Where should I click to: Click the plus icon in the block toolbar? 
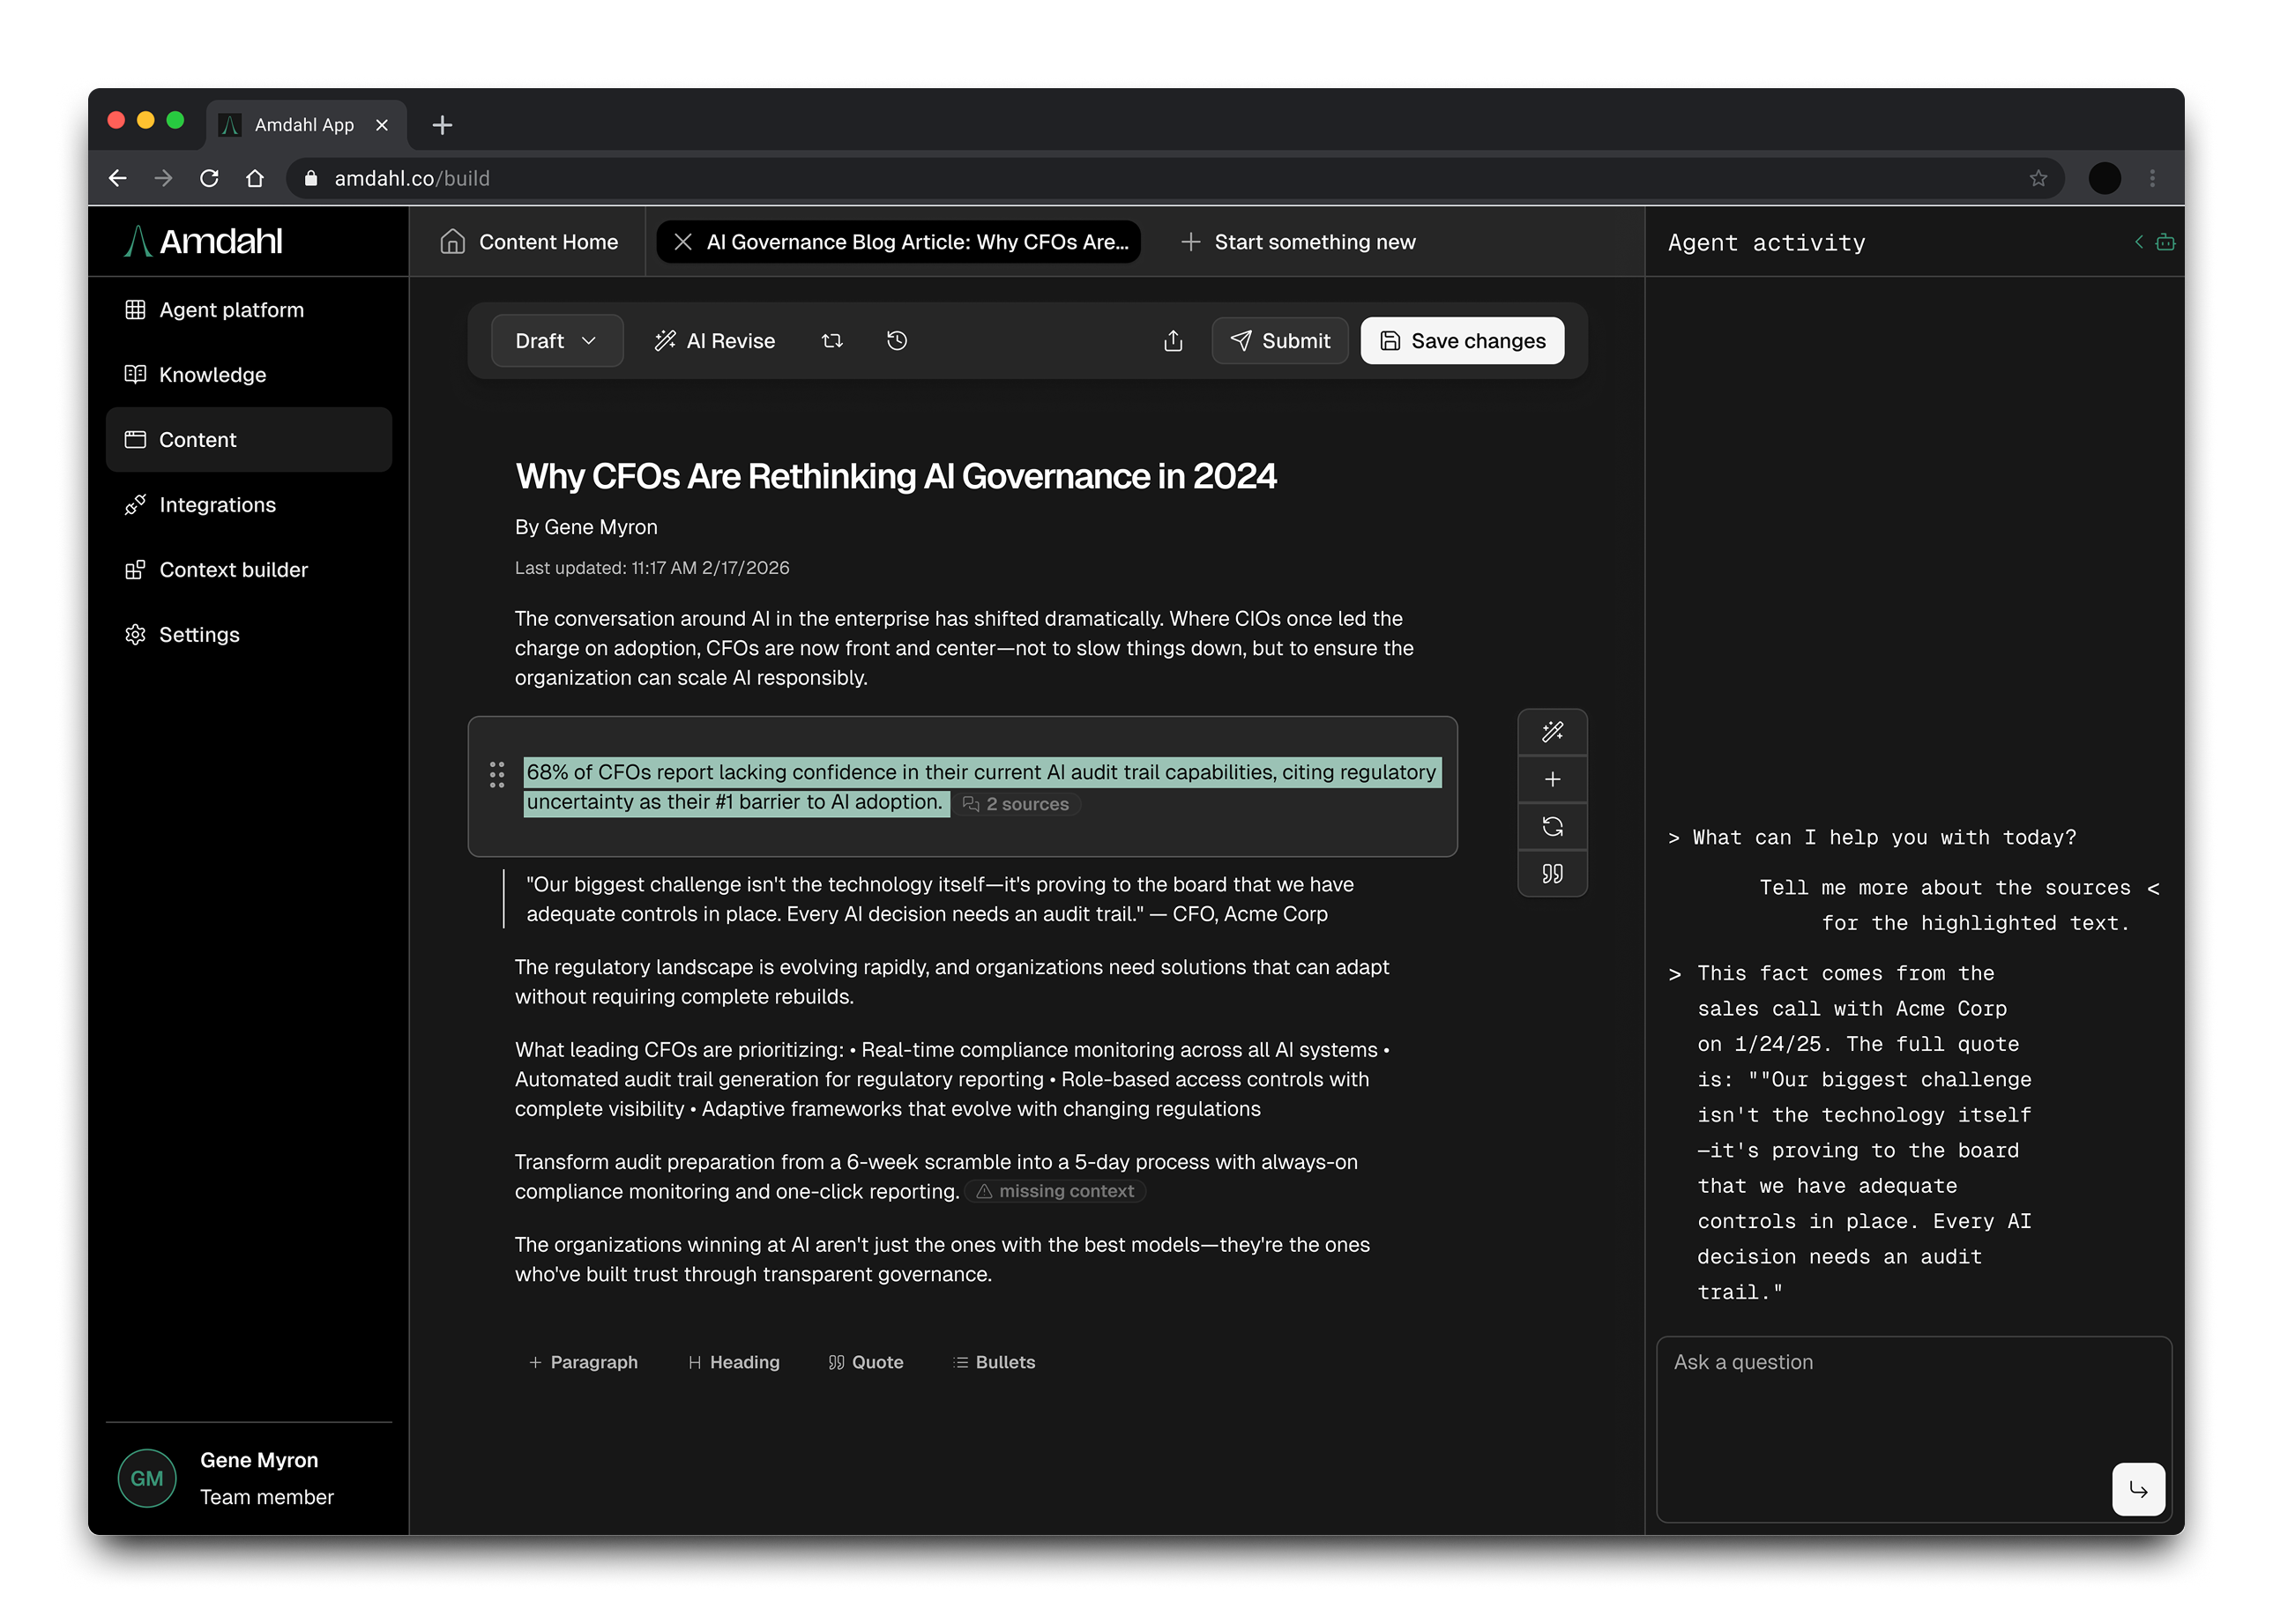[x=1552, y=780]
